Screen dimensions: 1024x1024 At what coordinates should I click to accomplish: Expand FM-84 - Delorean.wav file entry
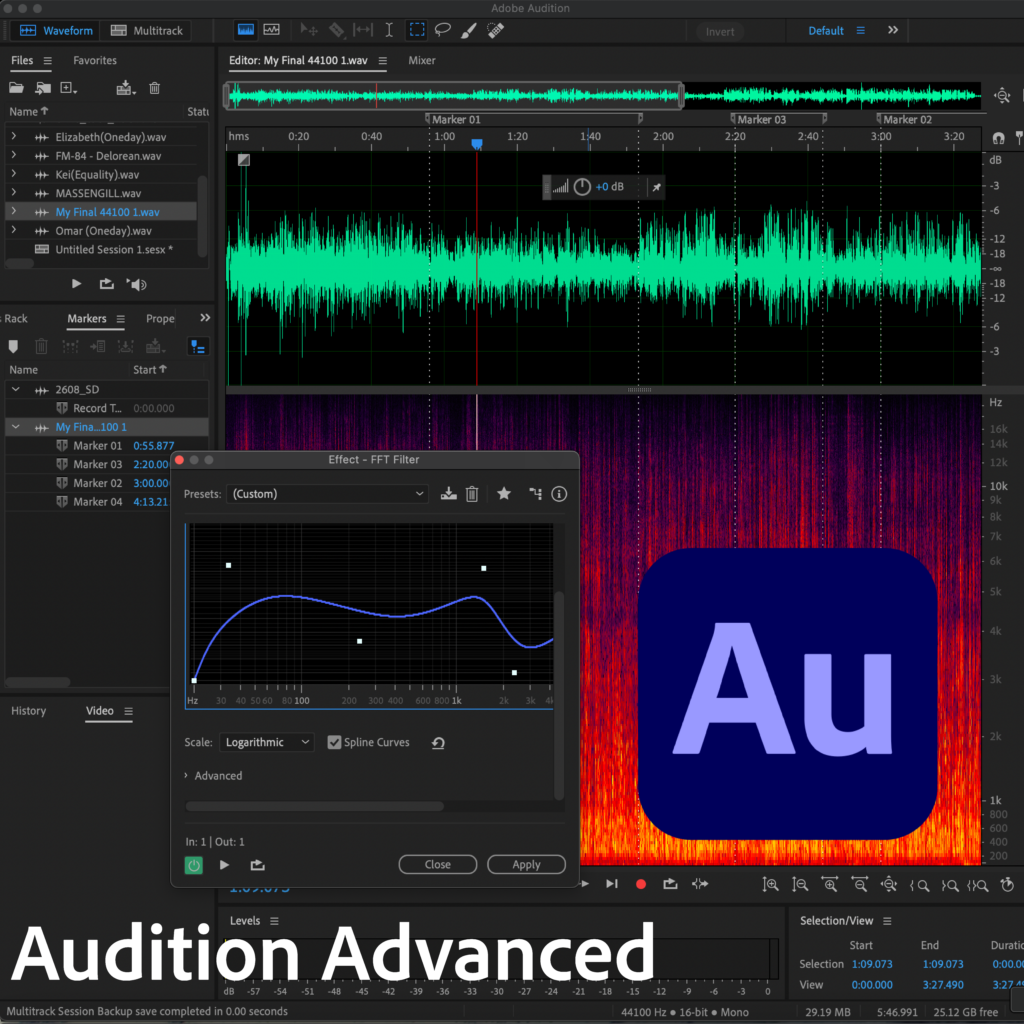[14, 155]
